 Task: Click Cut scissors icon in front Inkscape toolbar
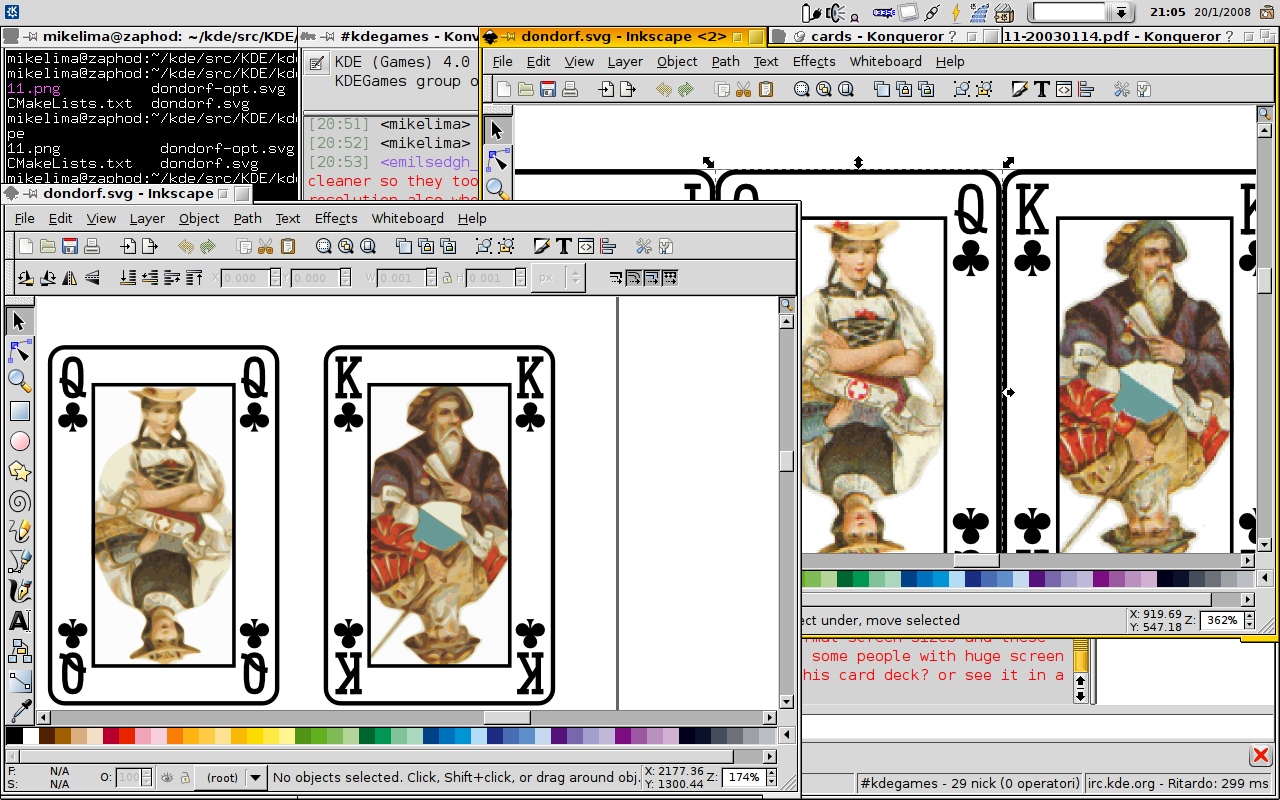click(x=266, y=246)
